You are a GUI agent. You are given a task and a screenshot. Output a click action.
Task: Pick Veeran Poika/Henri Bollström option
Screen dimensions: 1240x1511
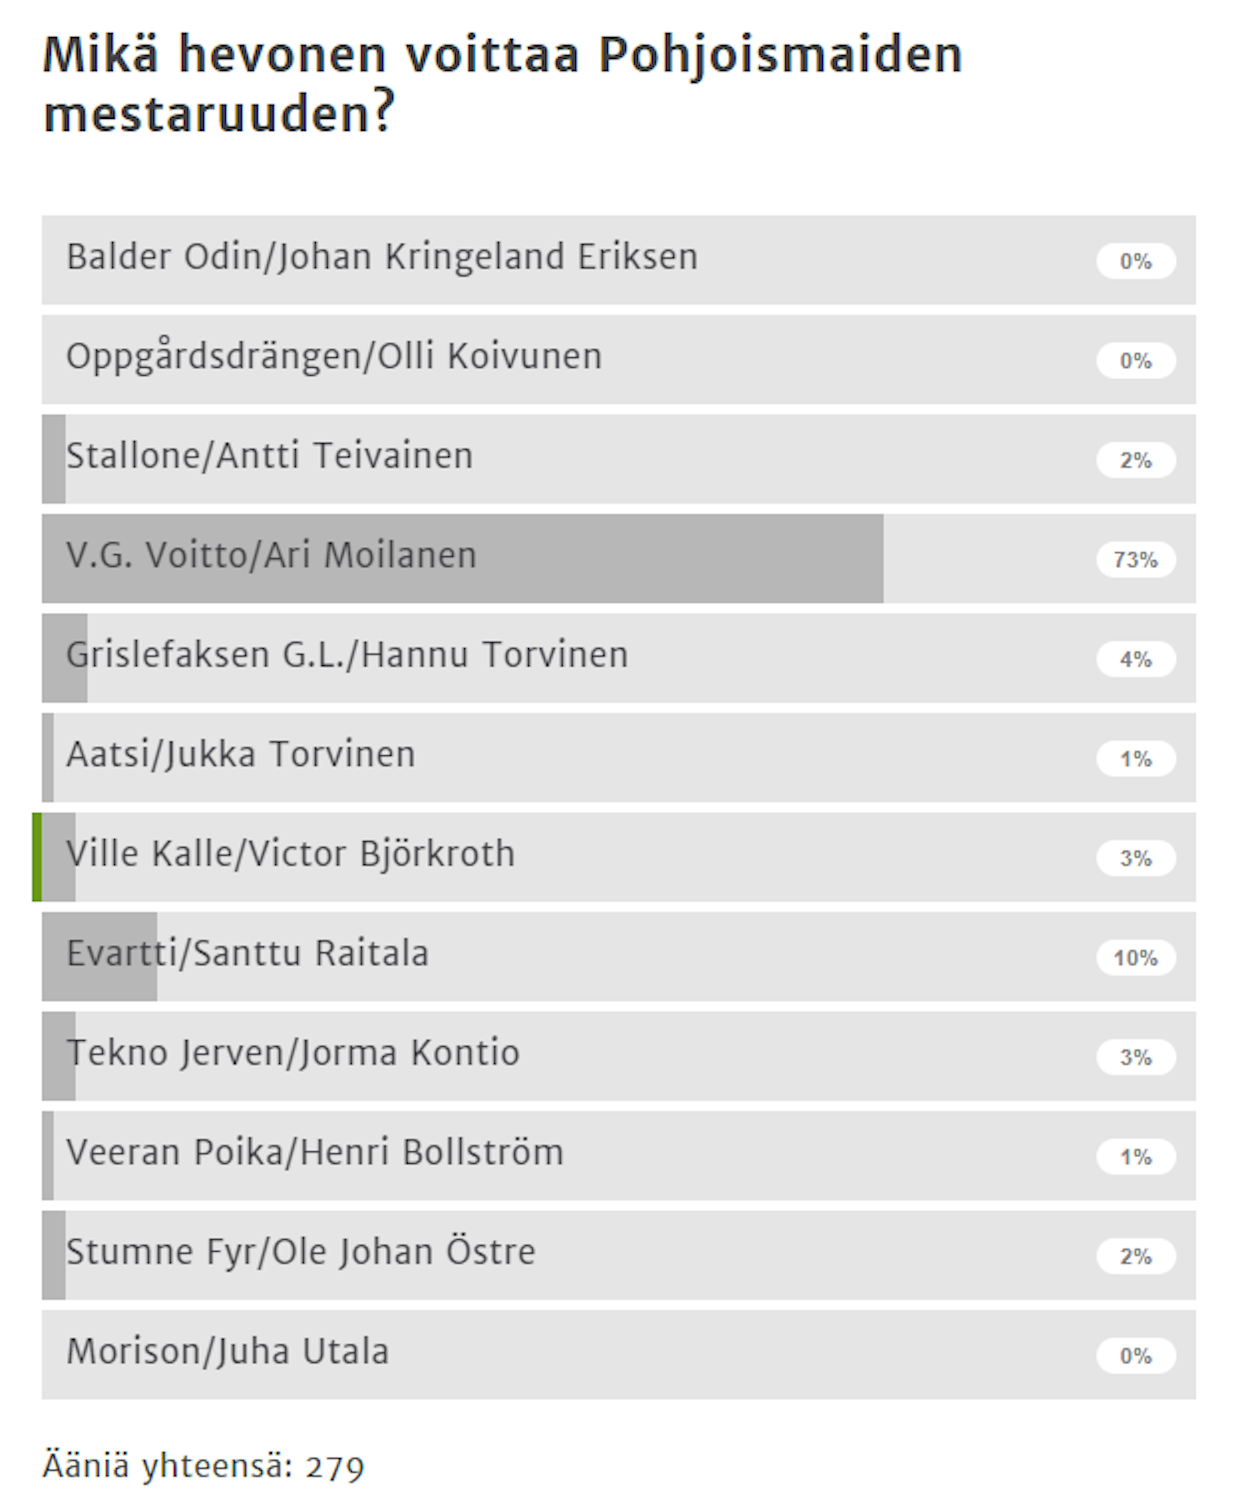pos(618,1156)
